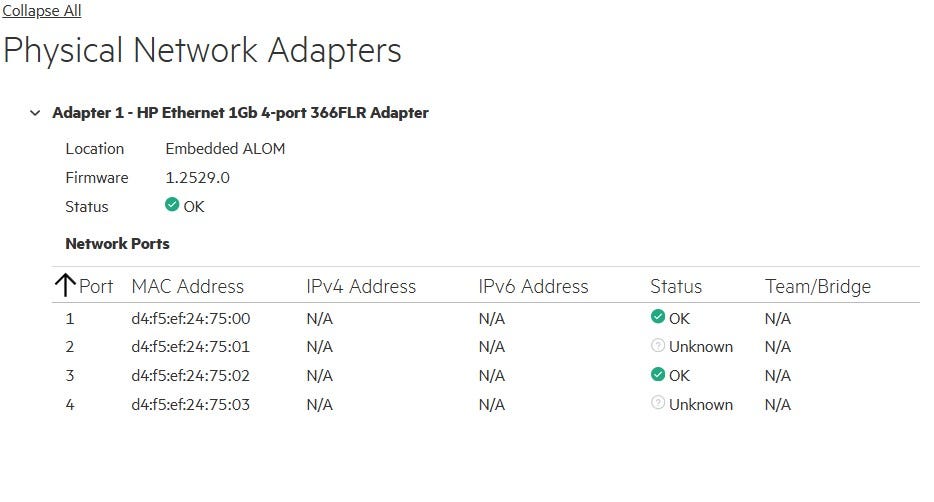
Task: Click the Port column header
Action: point(96,286)
